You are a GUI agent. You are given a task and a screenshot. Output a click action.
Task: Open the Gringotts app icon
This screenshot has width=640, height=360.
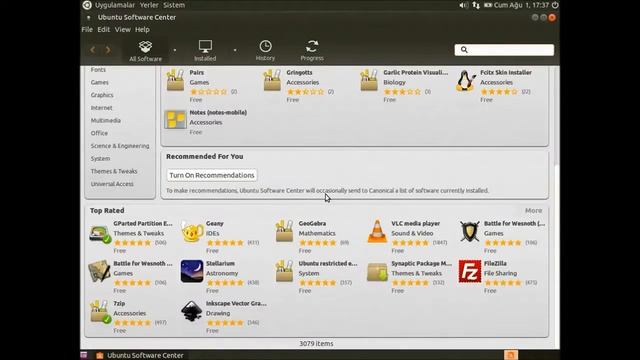click(272, 80)
